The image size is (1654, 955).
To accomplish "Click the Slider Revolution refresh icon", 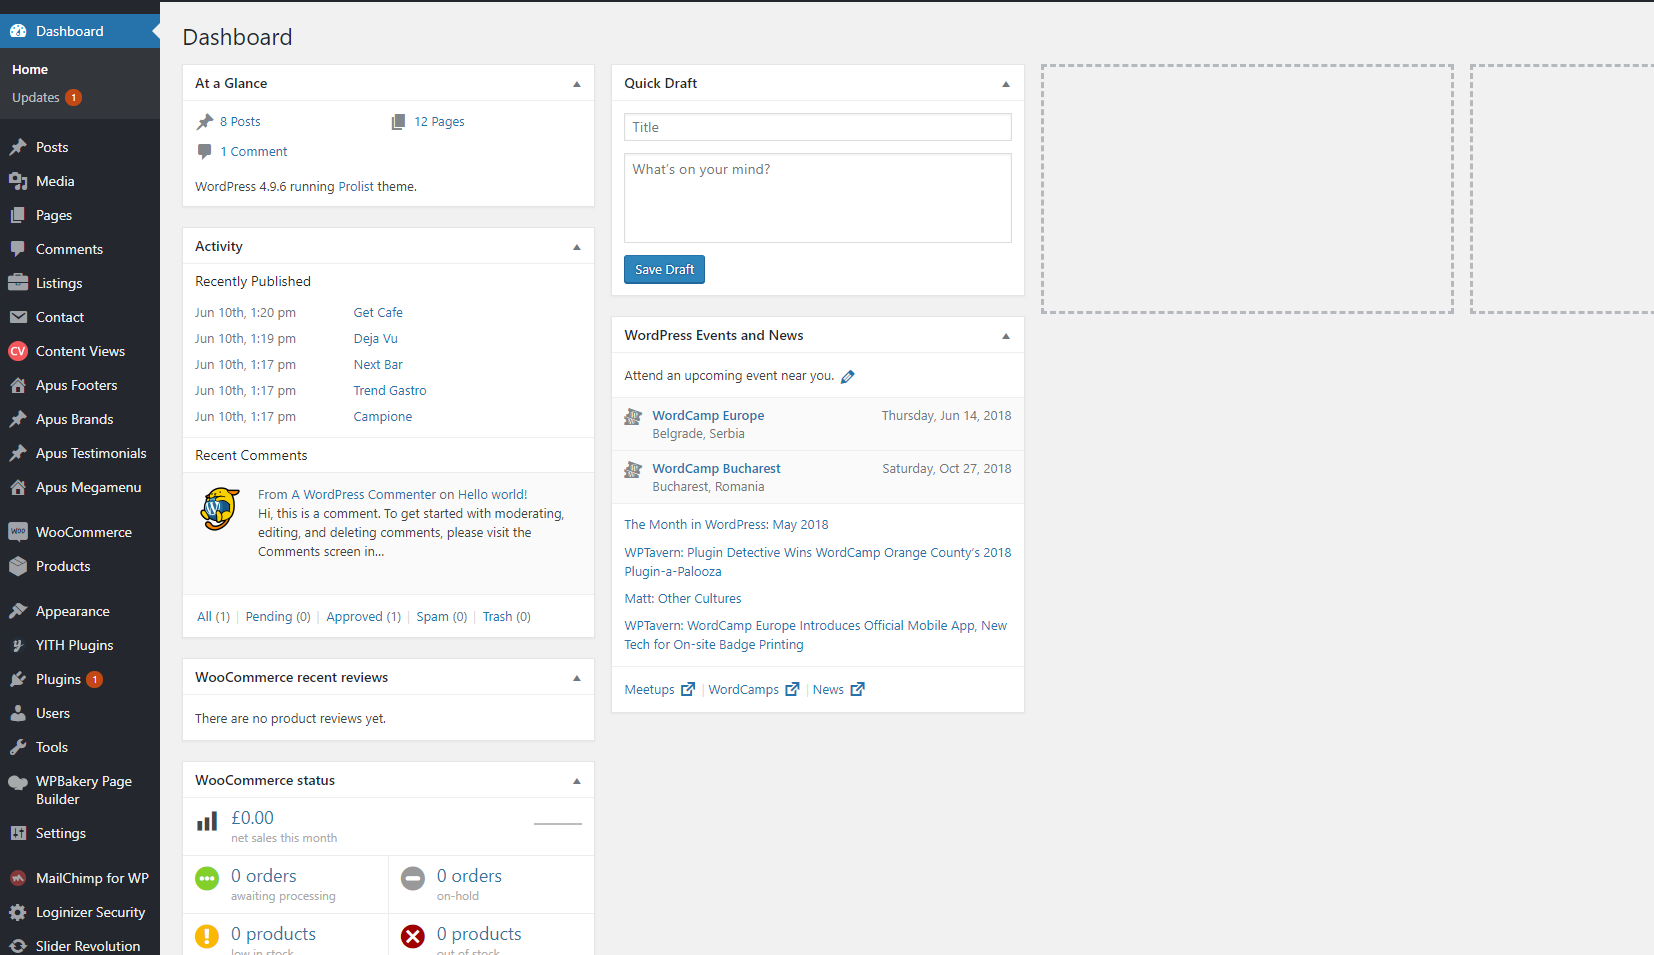I will coord(18,946).
